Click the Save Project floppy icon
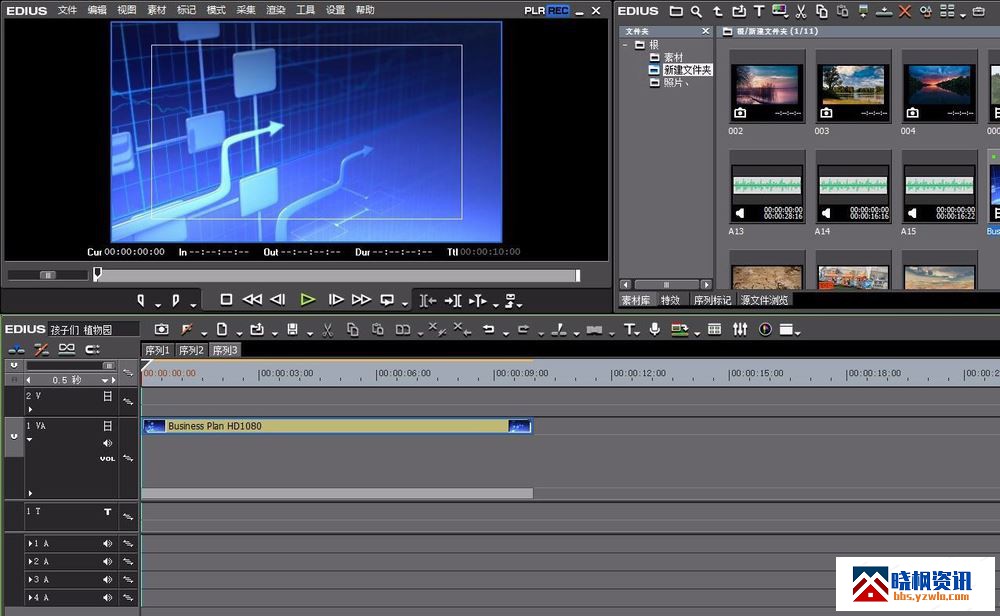This screenshot has height=616, width=1000. (292, 329)
